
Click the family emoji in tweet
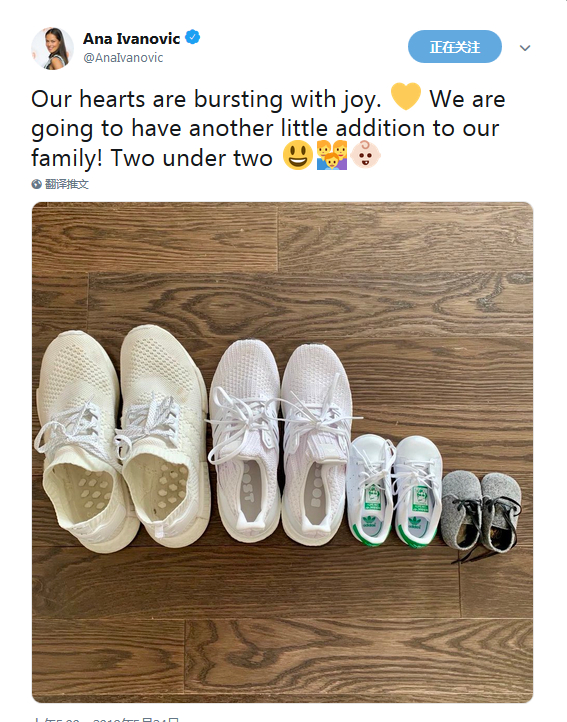332,155
